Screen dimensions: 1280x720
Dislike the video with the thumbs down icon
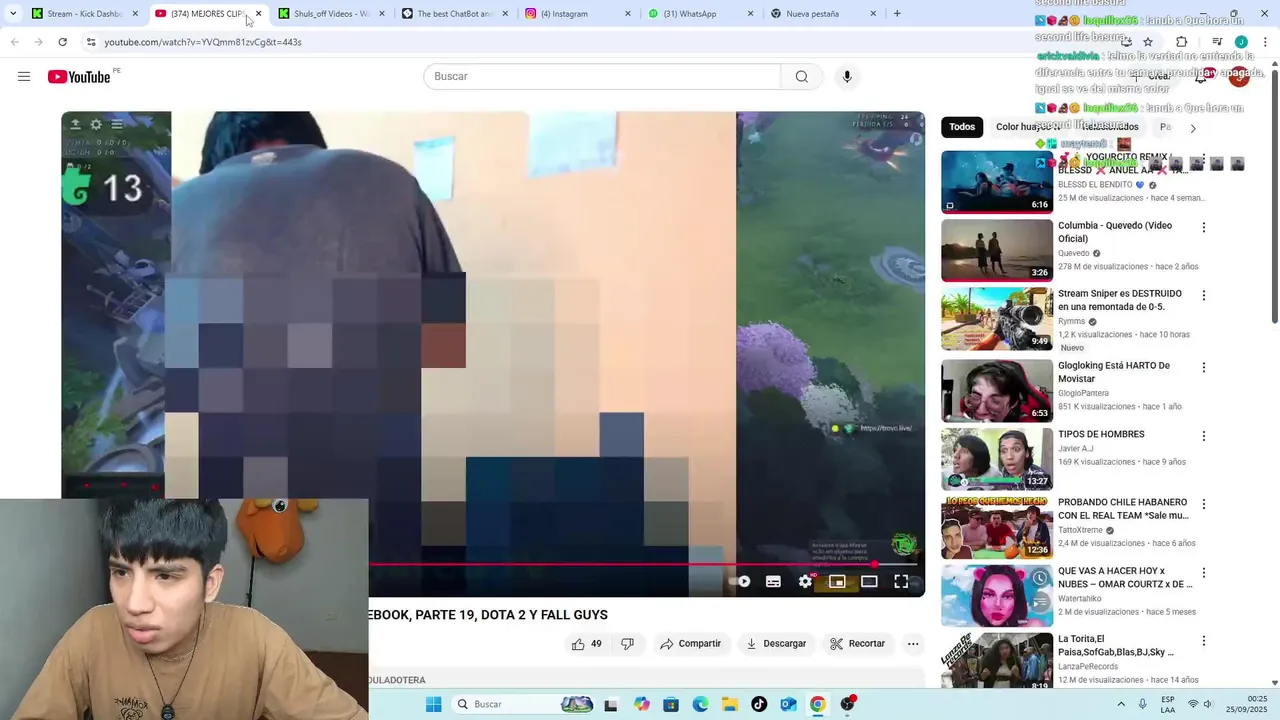(628, 644)
